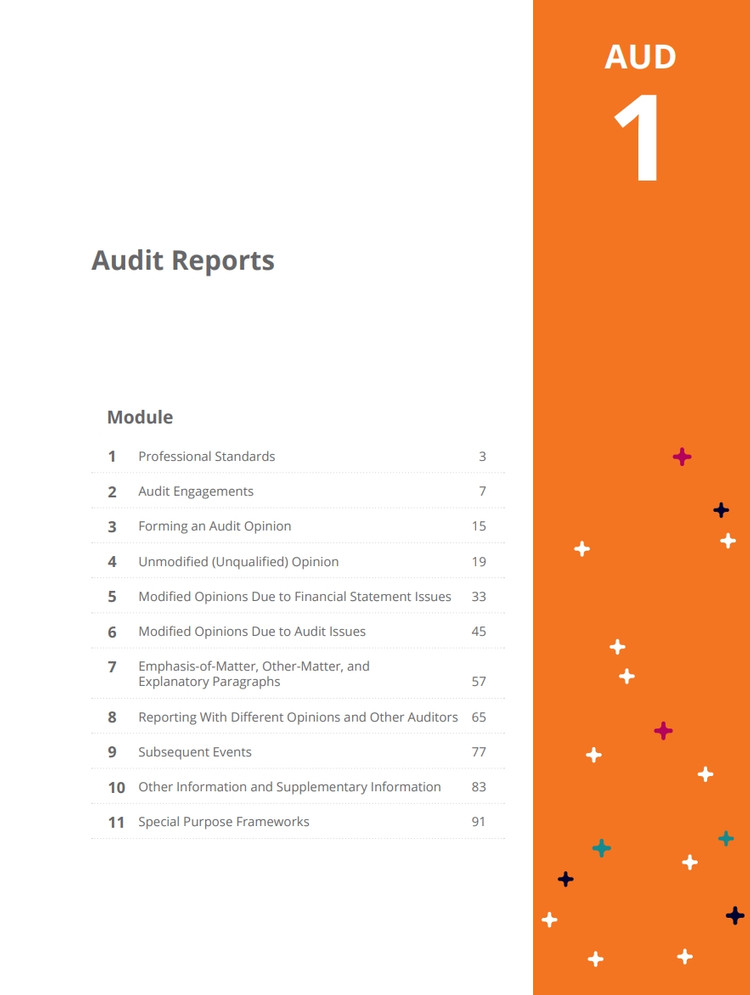Open the Audit Engagements module entry
The image size is (750, 995).
click(x=196, y=492)
